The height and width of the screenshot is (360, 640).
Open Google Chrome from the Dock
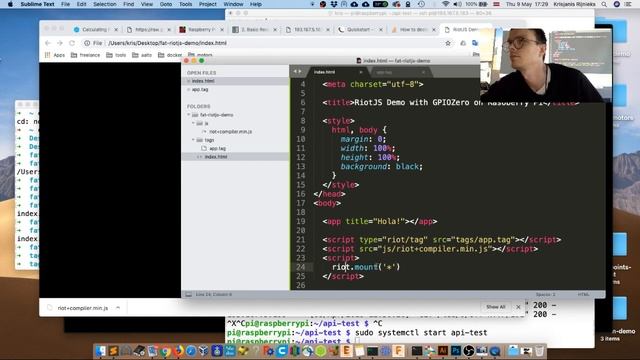(x=165, y=351)
